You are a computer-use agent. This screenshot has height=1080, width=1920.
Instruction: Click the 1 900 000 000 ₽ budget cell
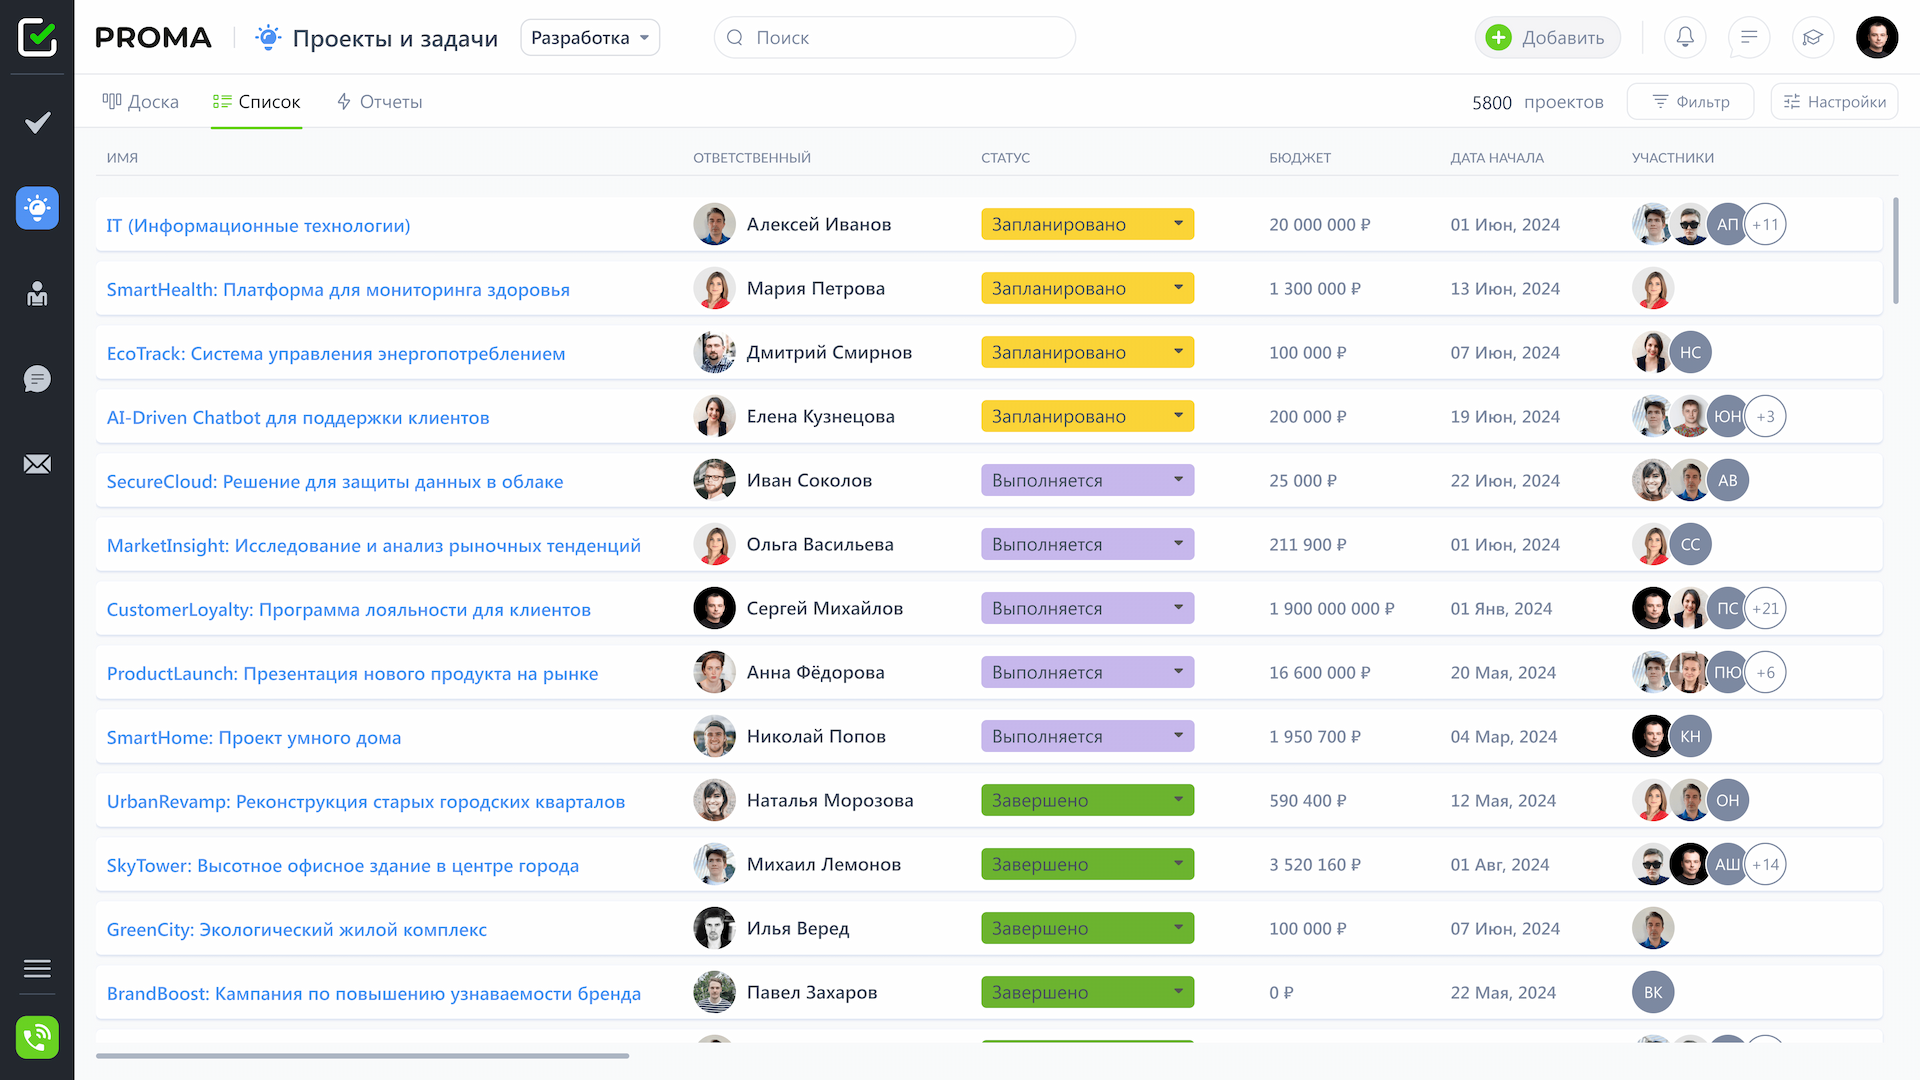1331,608
